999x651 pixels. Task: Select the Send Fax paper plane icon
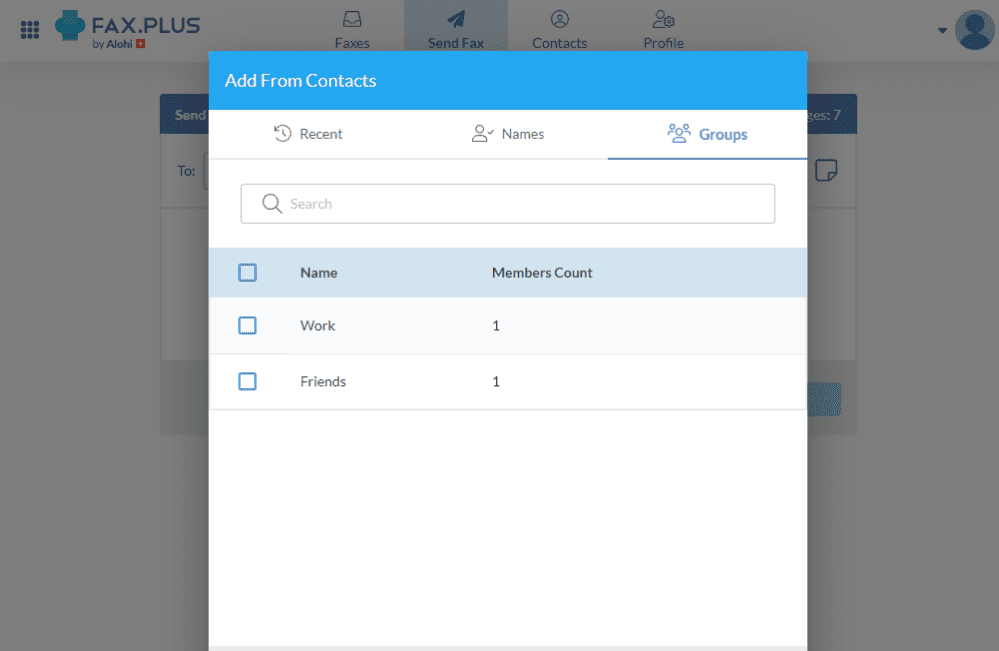click(456, 19)
